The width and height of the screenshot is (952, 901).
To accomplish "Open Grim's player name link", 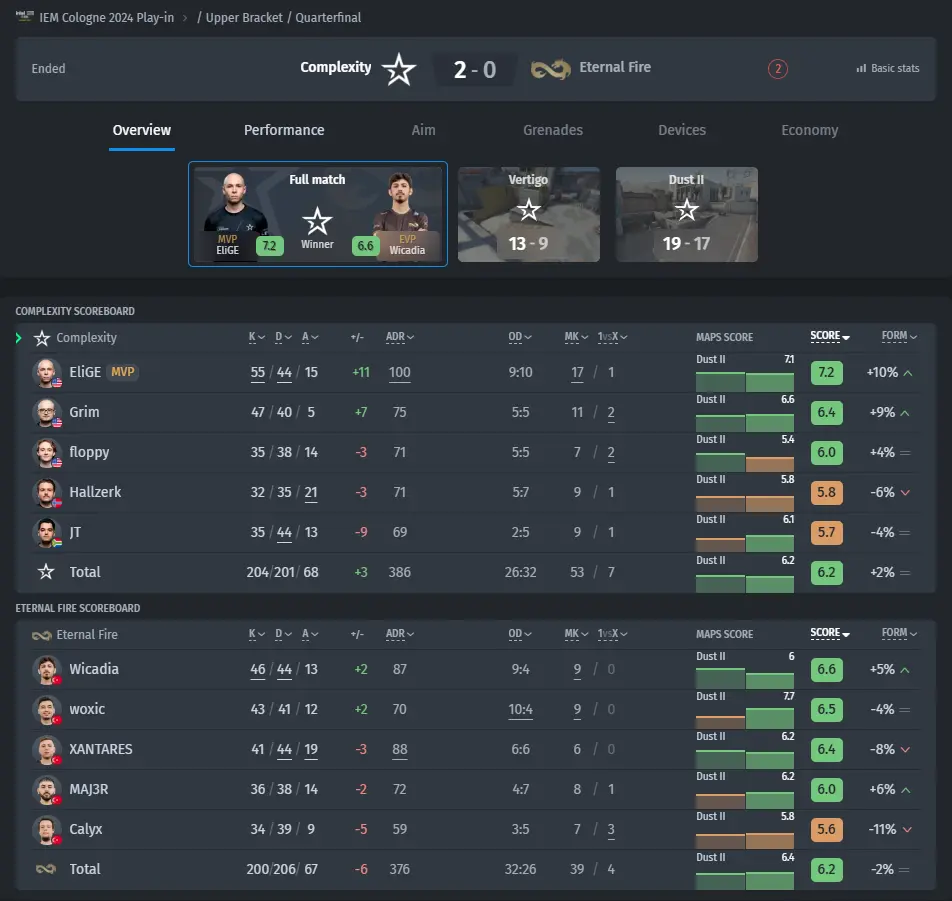I will [x=84, y=412].
